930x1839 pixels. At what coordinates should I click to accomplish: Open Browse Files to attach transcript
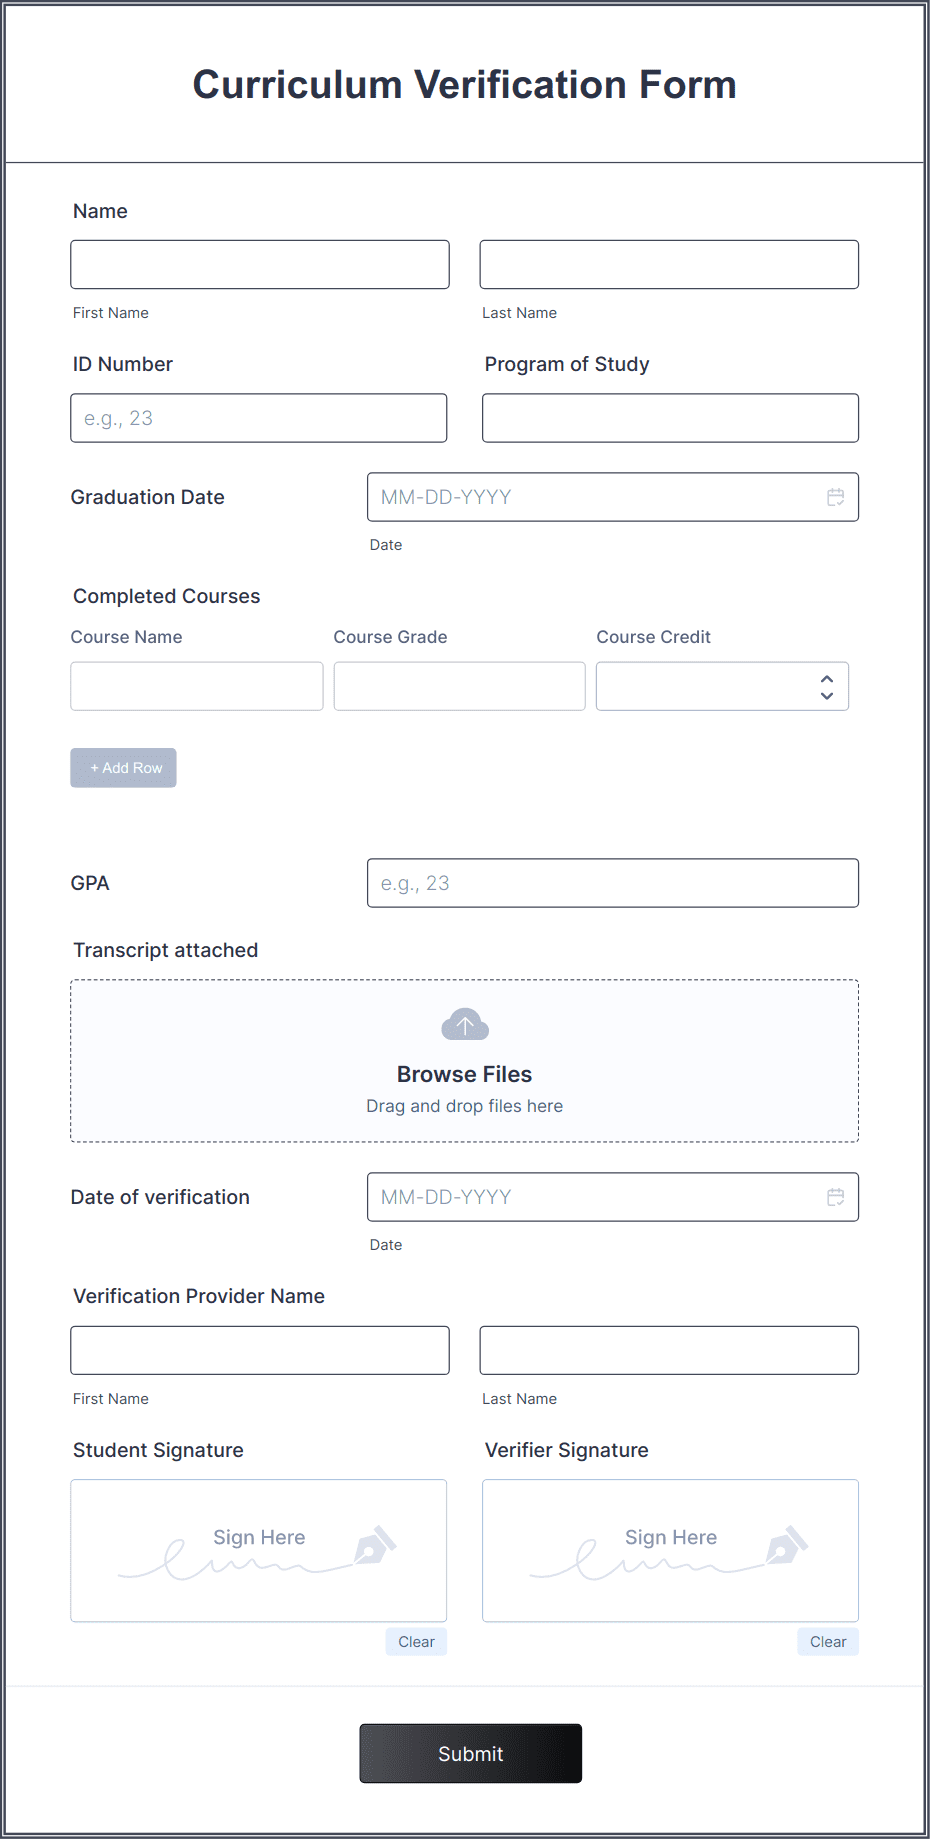pos(464,1074)
